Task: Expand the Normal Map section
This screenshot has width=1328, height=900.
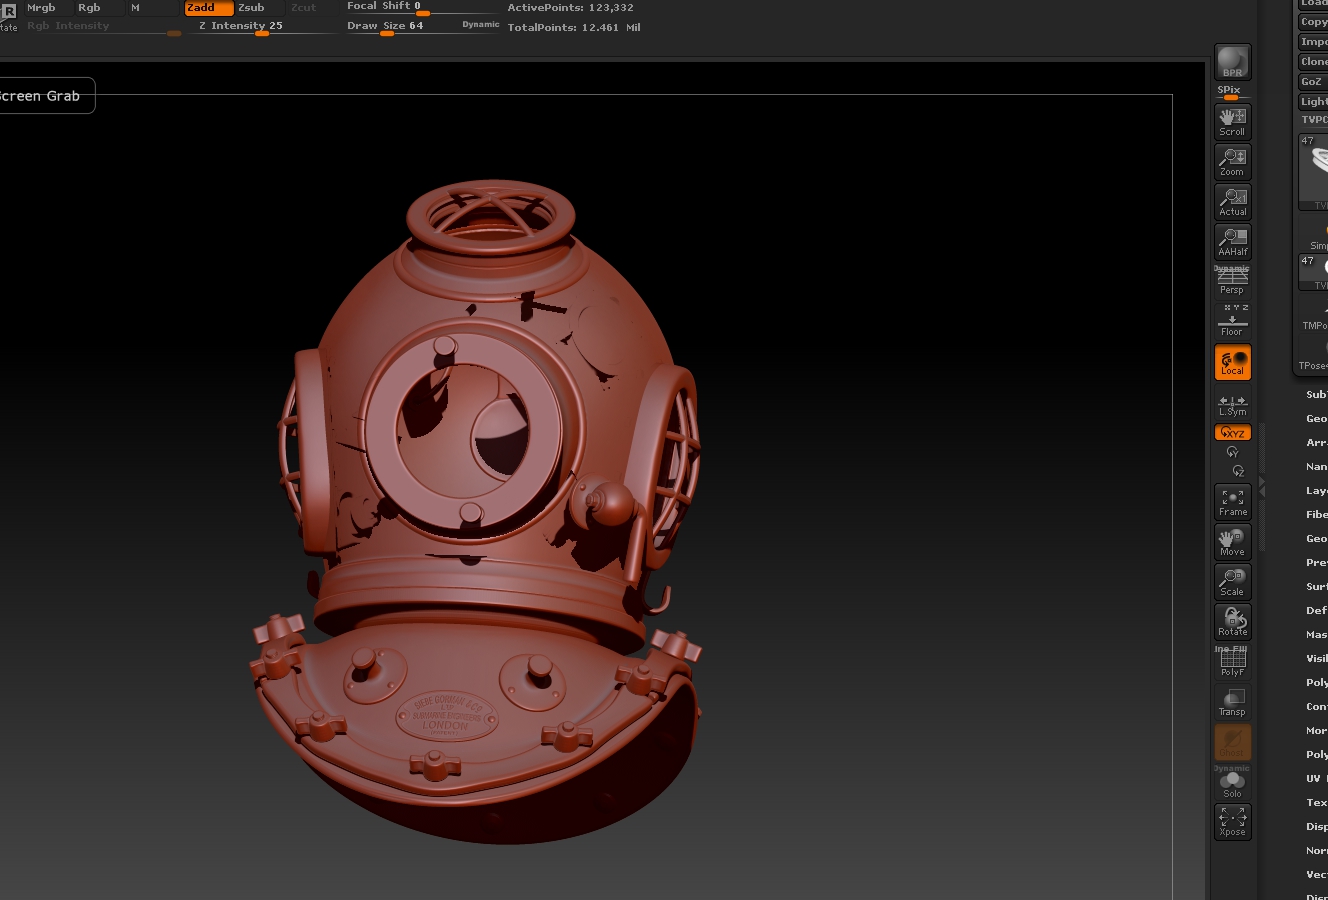Action: (1316, 851)
